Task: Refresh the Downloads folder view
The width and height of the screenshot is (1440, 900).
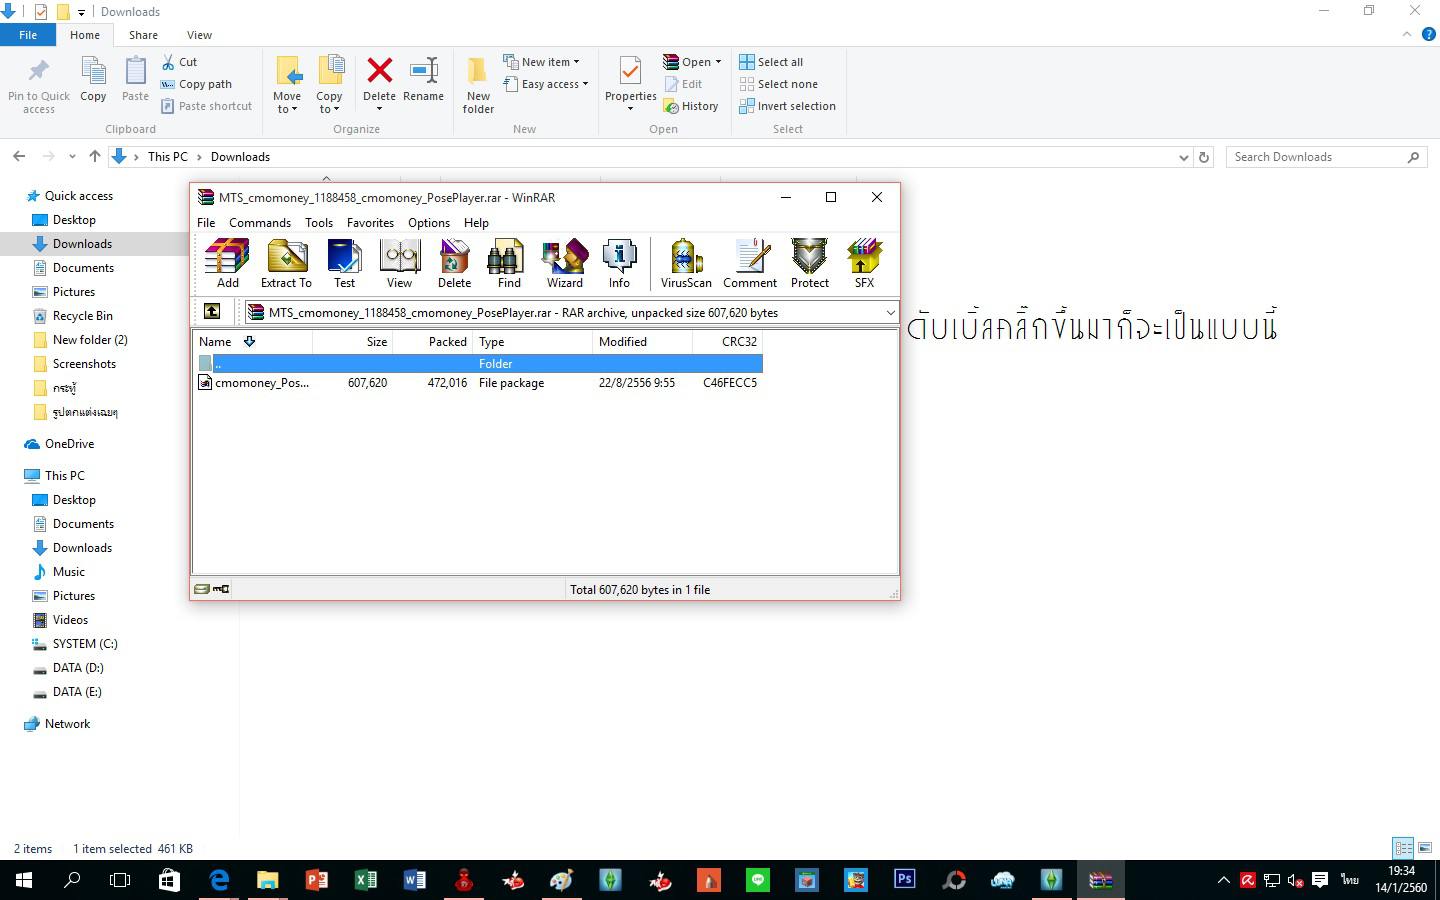Action: (x=1204, y=157)
